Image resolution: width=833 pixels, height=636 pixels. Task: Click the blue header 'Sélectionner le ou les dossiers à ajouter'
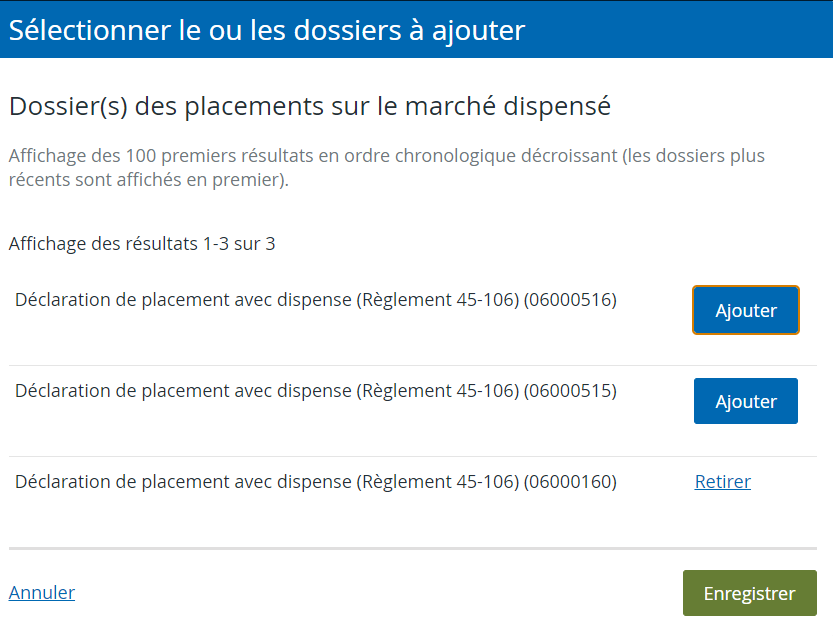[x=267, y=30]
